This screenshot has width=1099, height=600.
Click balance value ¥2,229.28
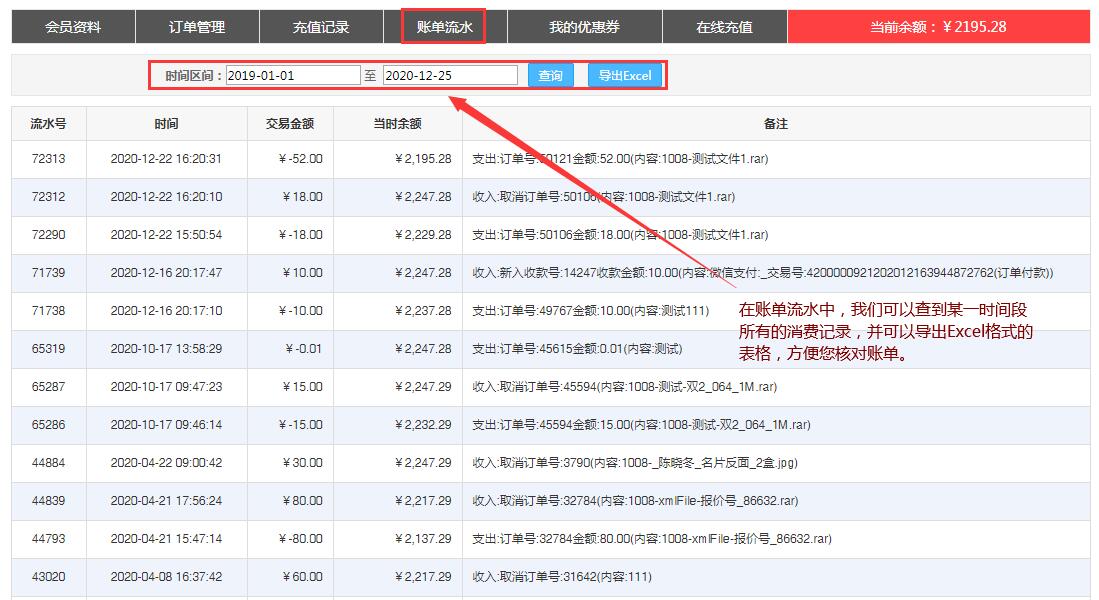coord(423,235)
